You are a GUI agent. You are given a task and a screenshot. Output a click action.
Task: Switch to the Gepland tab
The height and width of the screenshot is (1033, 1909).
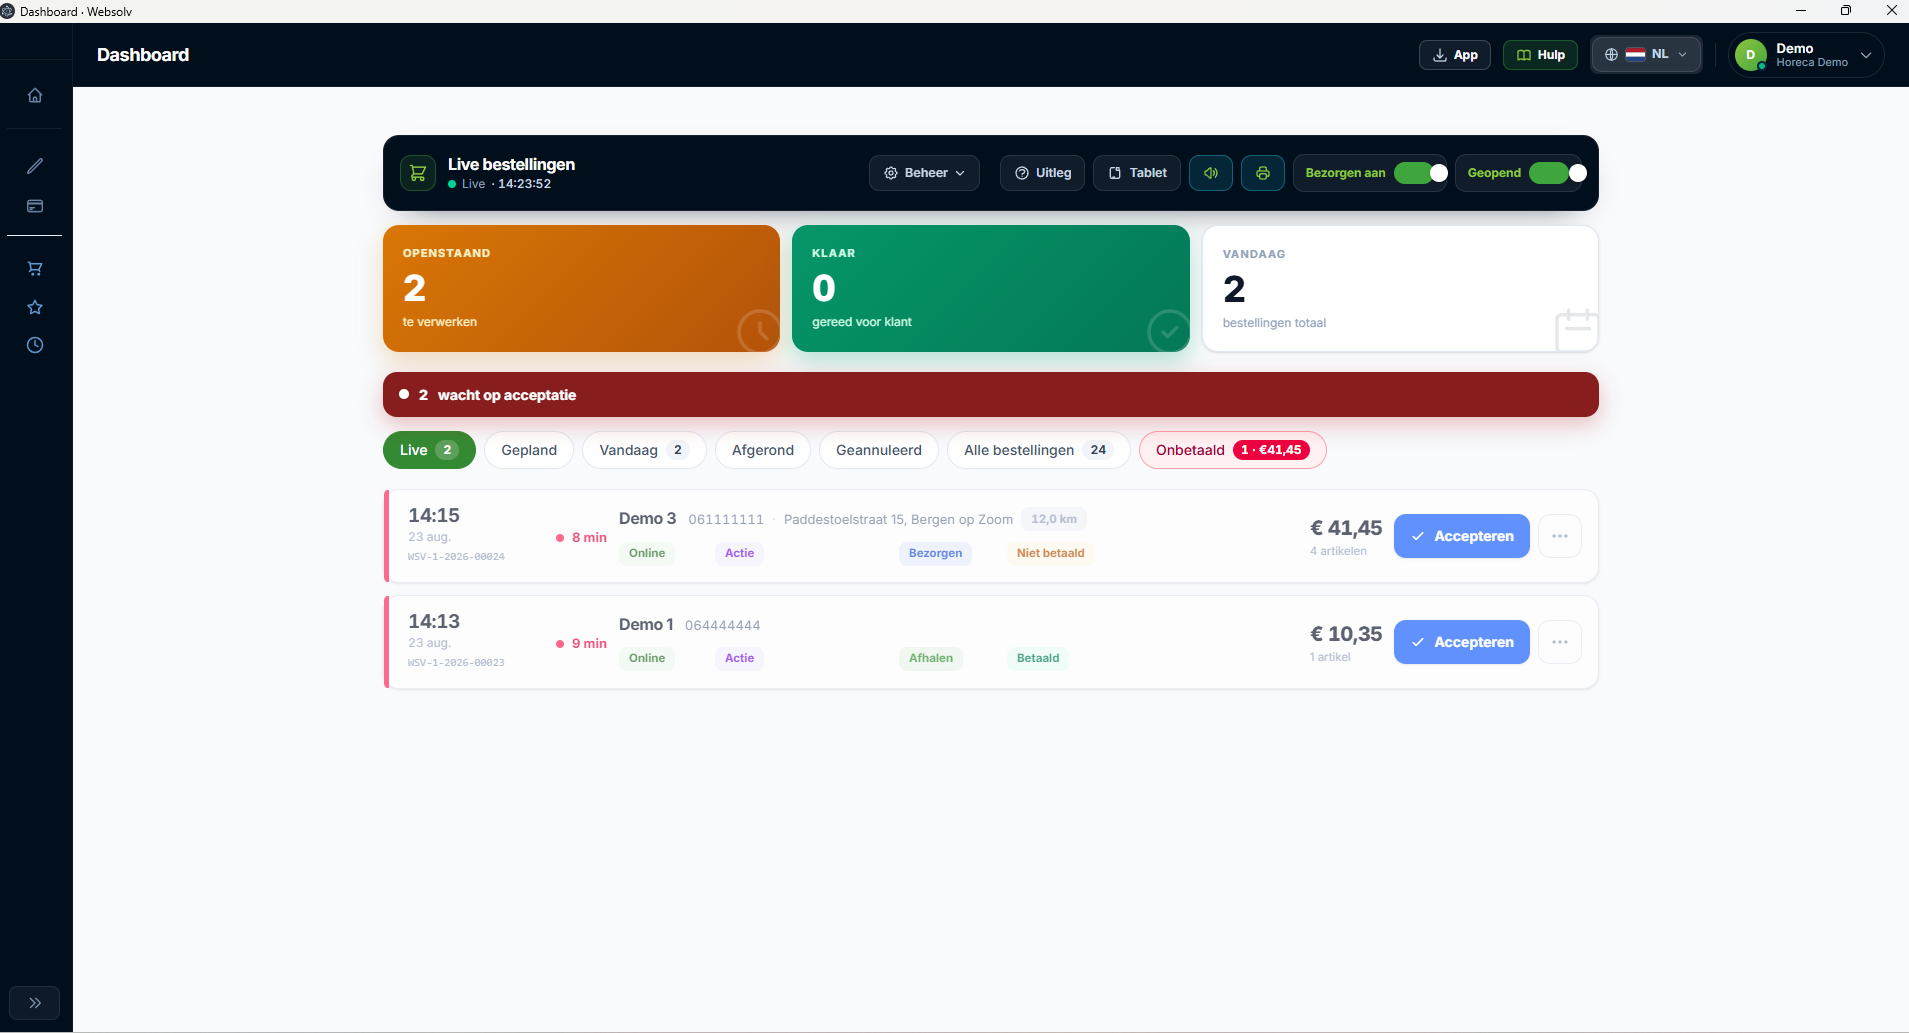pos(529,450)
